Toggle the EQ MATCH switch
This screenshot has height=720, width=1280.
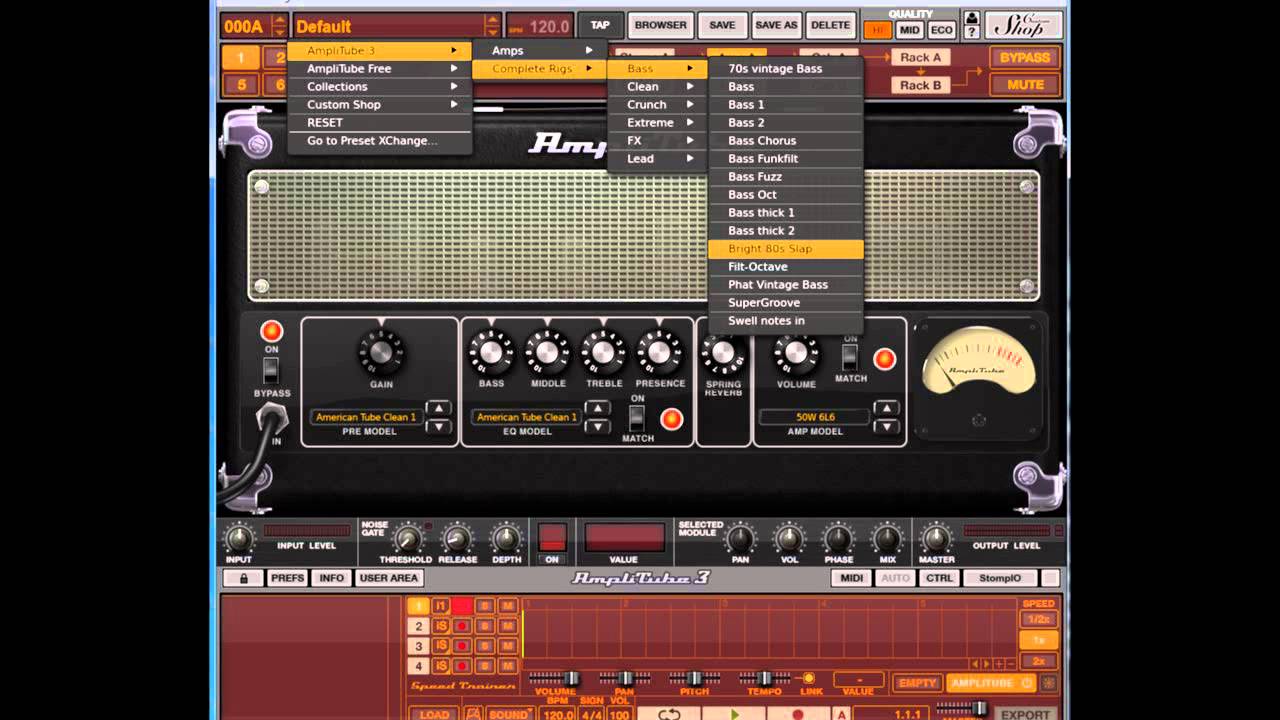[637, 418]
